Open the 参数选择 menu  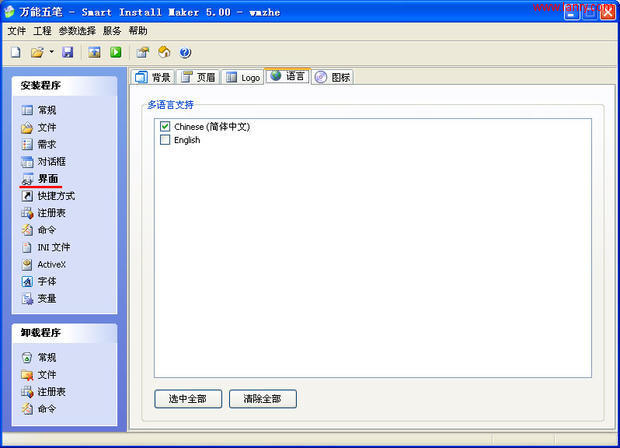(77, 31)
